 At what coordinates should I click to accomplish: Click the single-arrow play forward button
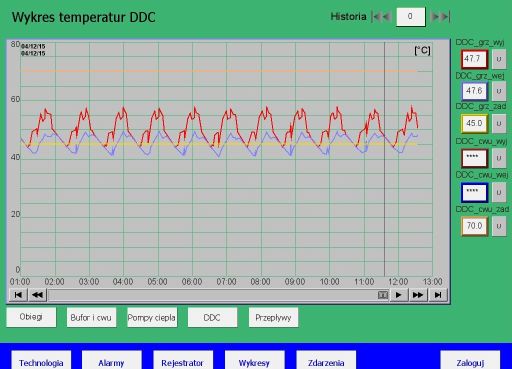(398, 295)
